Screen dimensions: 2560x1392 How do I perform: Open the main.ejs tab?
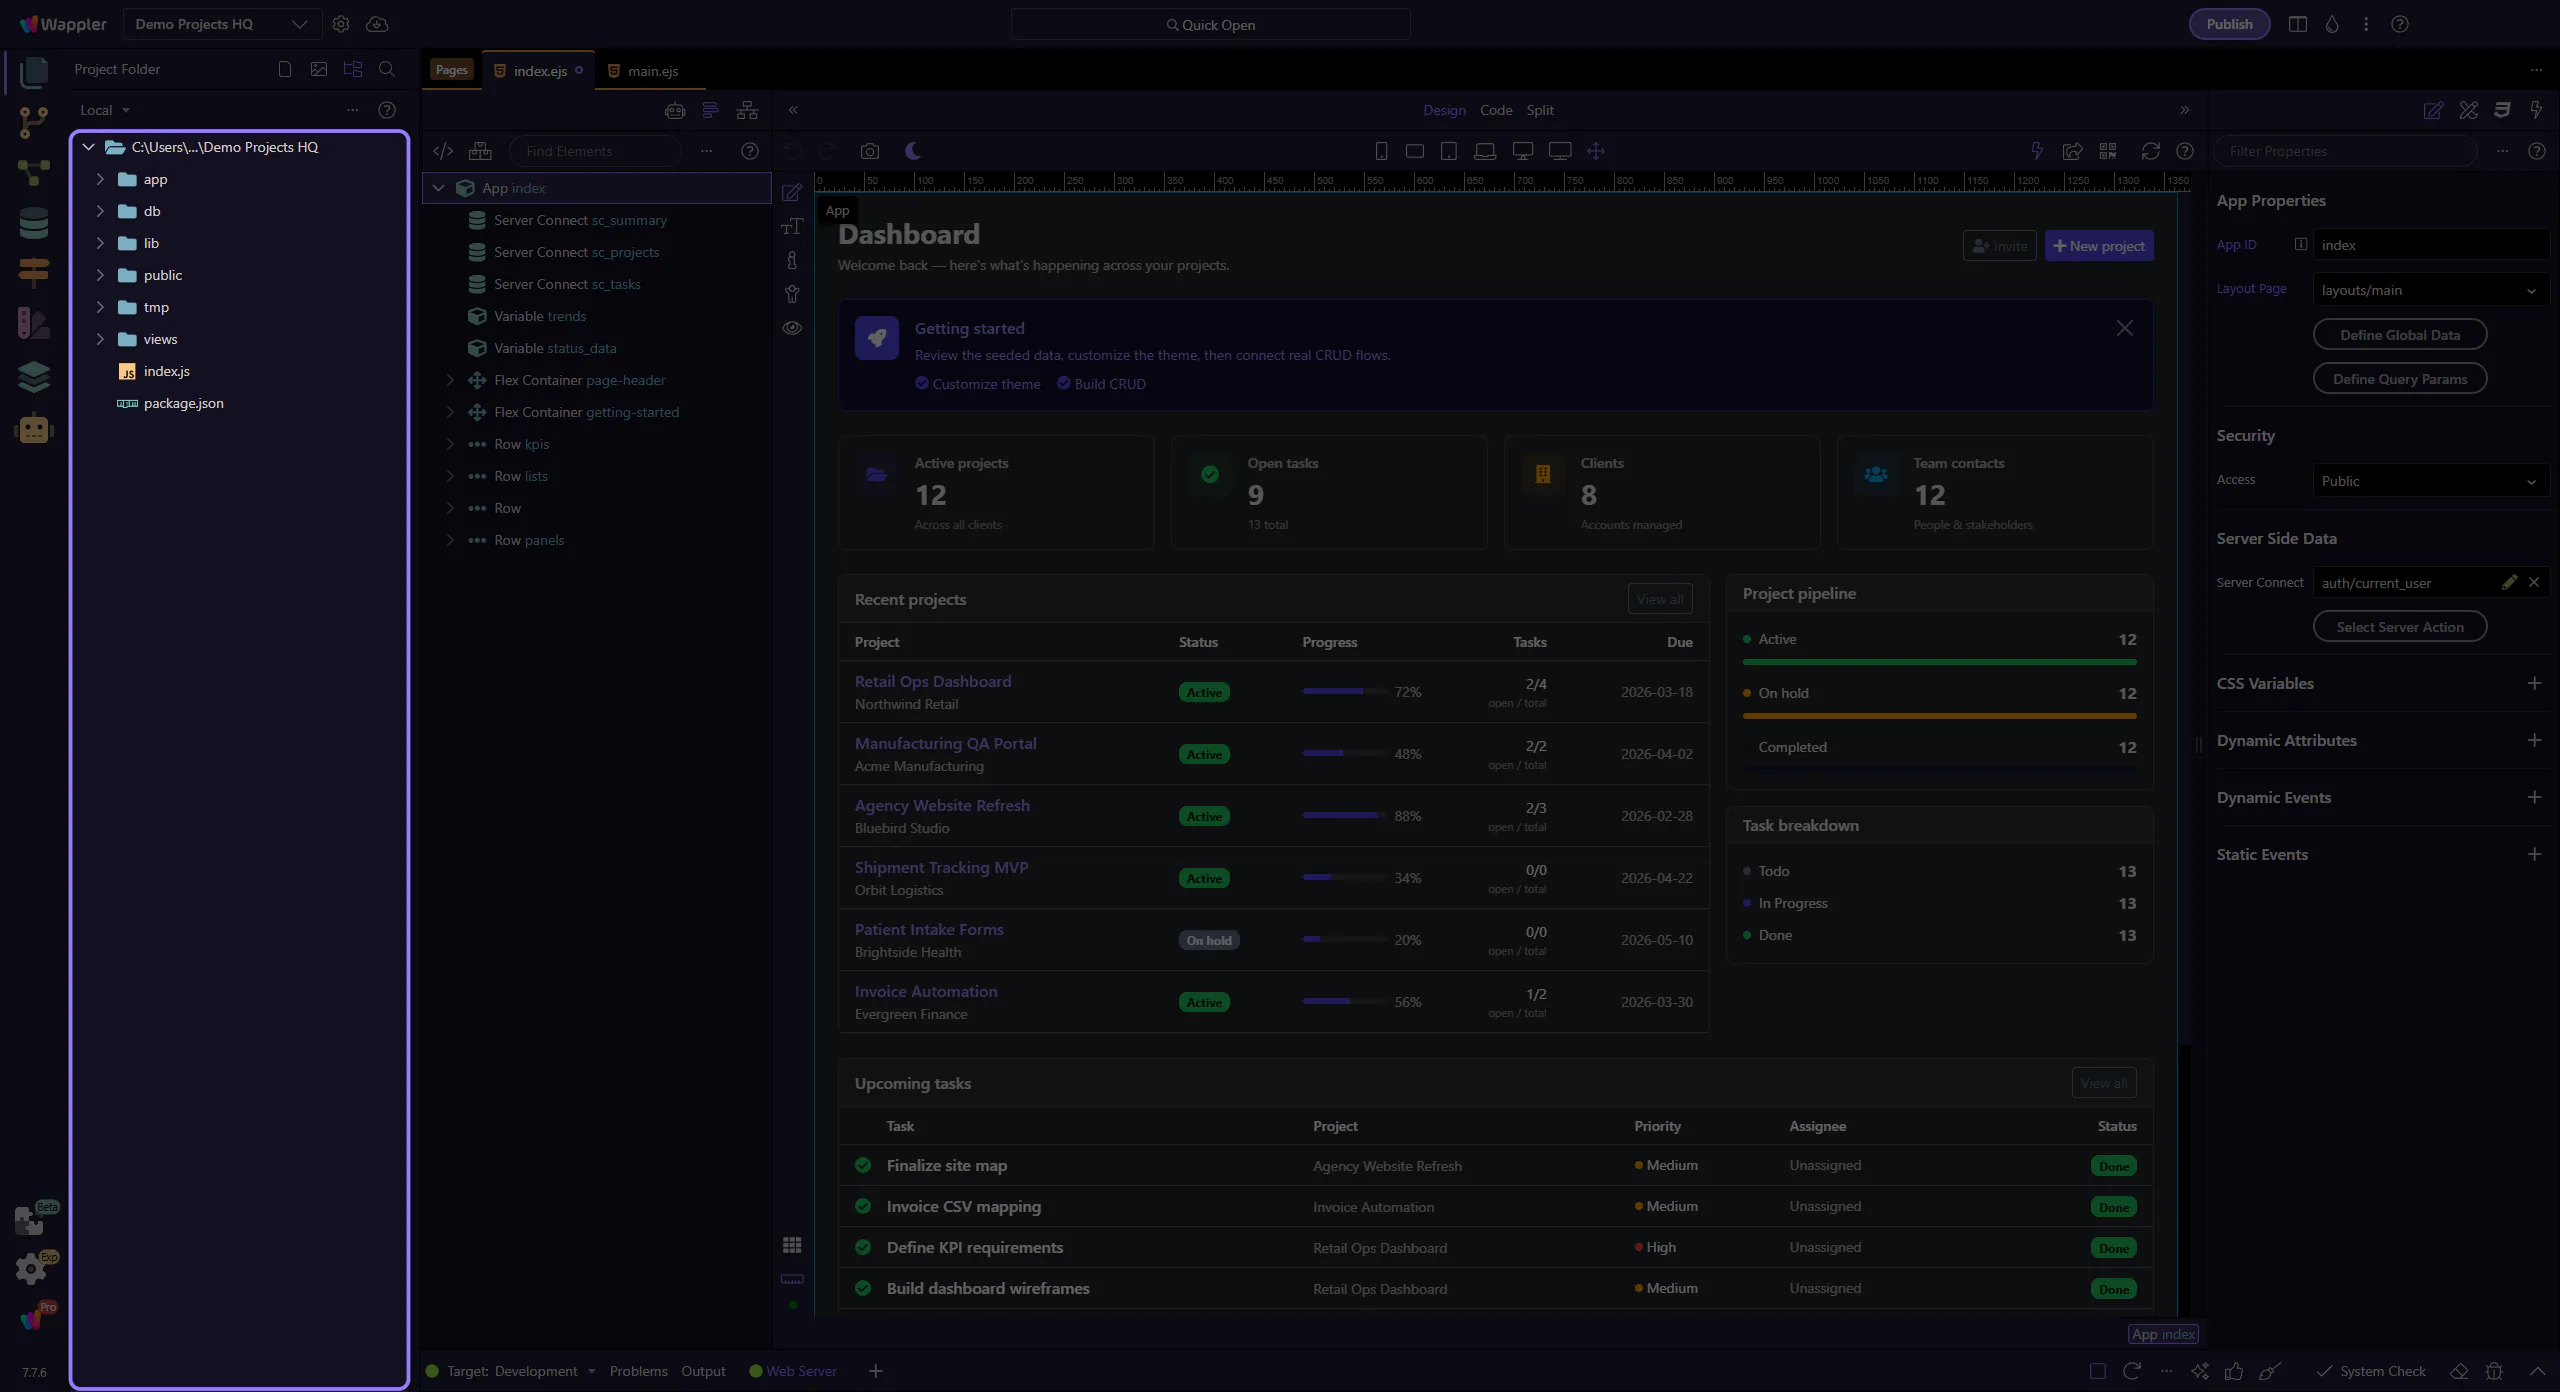click(x=652, y=71)
